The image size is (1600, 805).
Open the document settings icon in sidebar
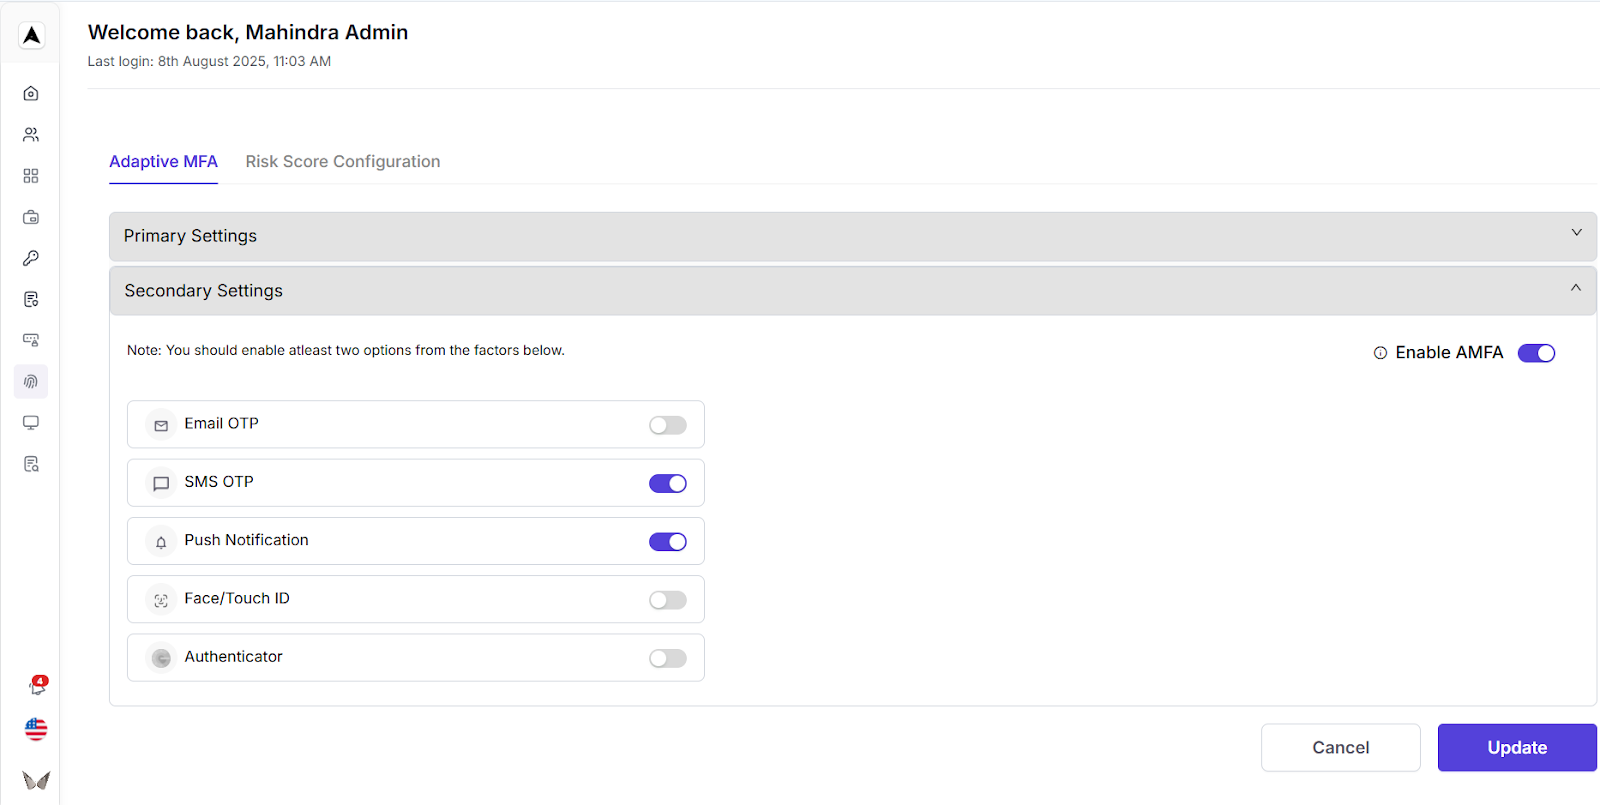click(x=31, y=299)
